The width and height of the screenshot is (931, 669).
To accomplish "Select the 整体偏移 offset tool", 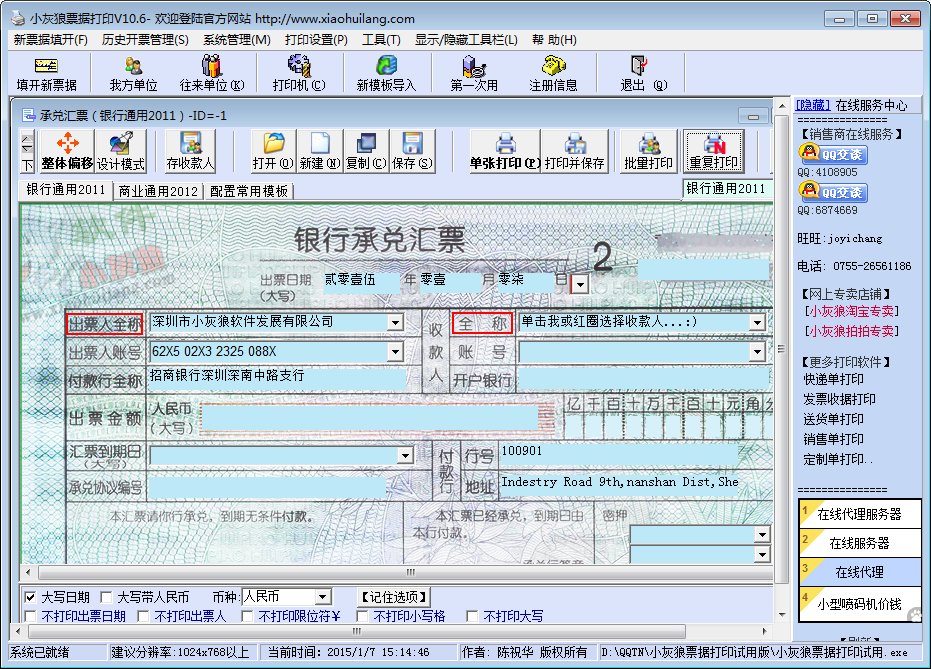I will click(x=67, y=151).
